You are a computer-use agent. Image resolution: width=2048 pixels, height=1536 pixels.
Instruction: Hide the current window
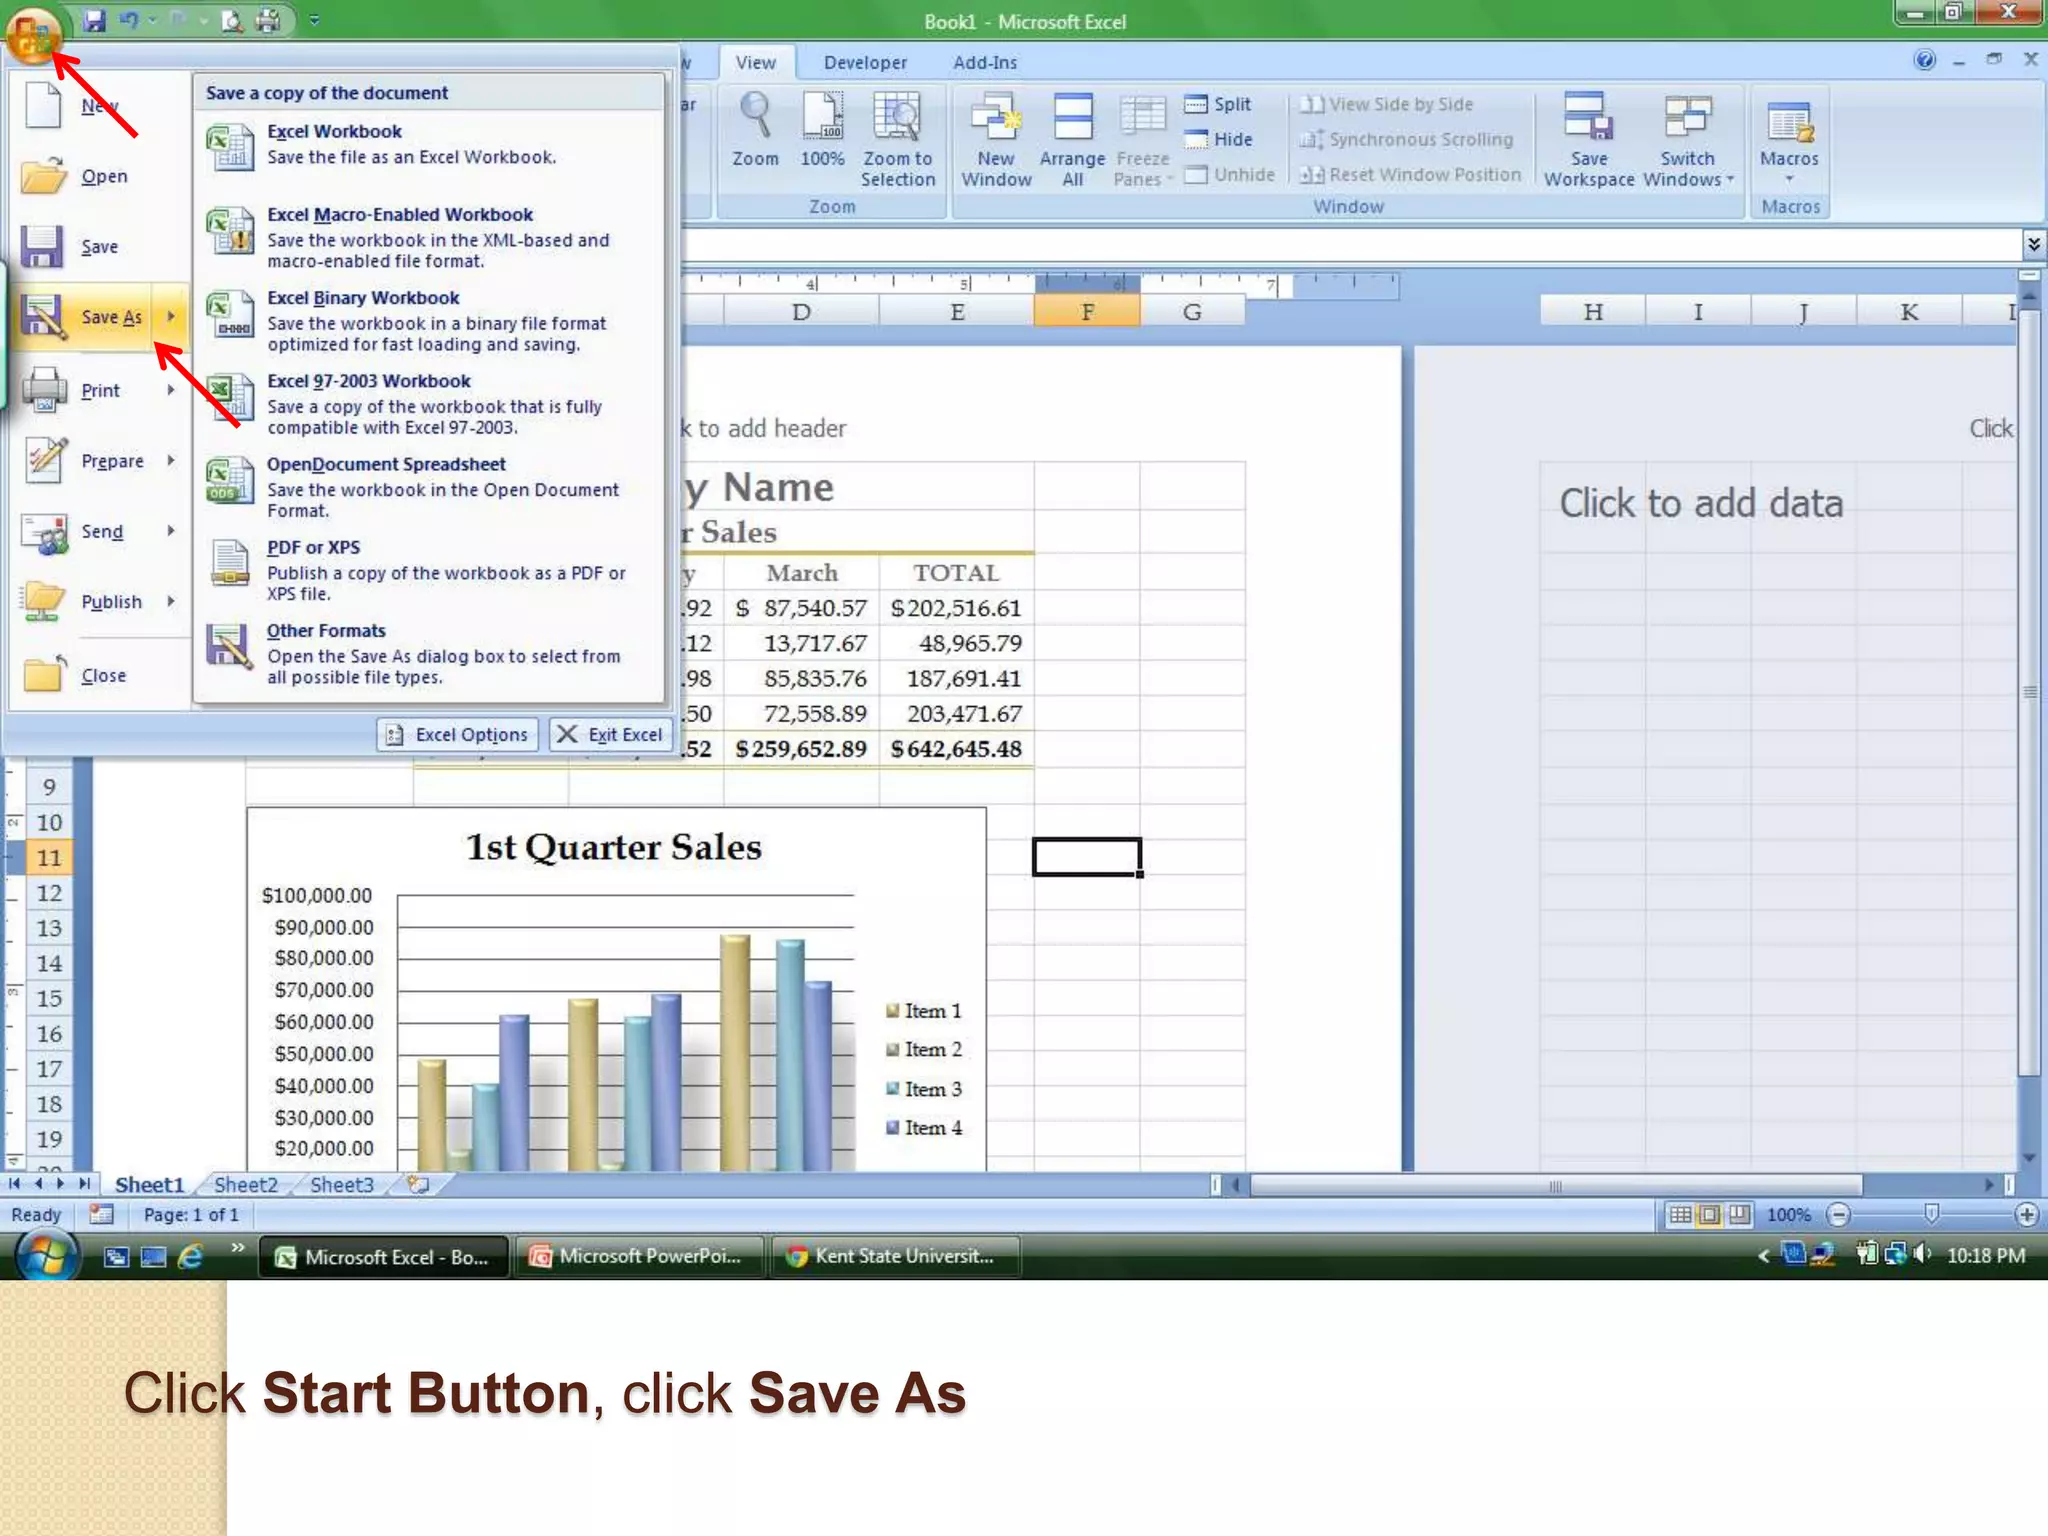coord(1218,139)
